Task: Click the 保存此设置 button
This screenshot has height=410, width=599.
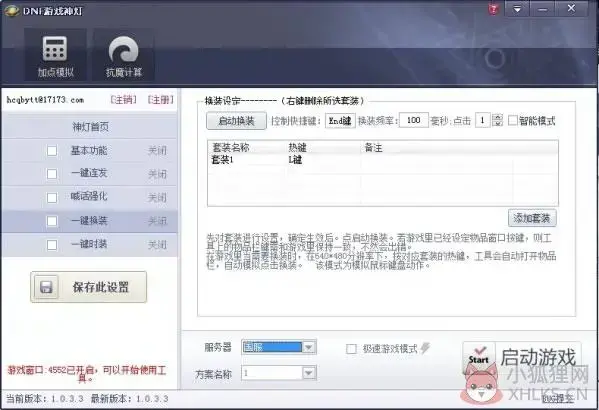Action: click(x=88, y=287)
